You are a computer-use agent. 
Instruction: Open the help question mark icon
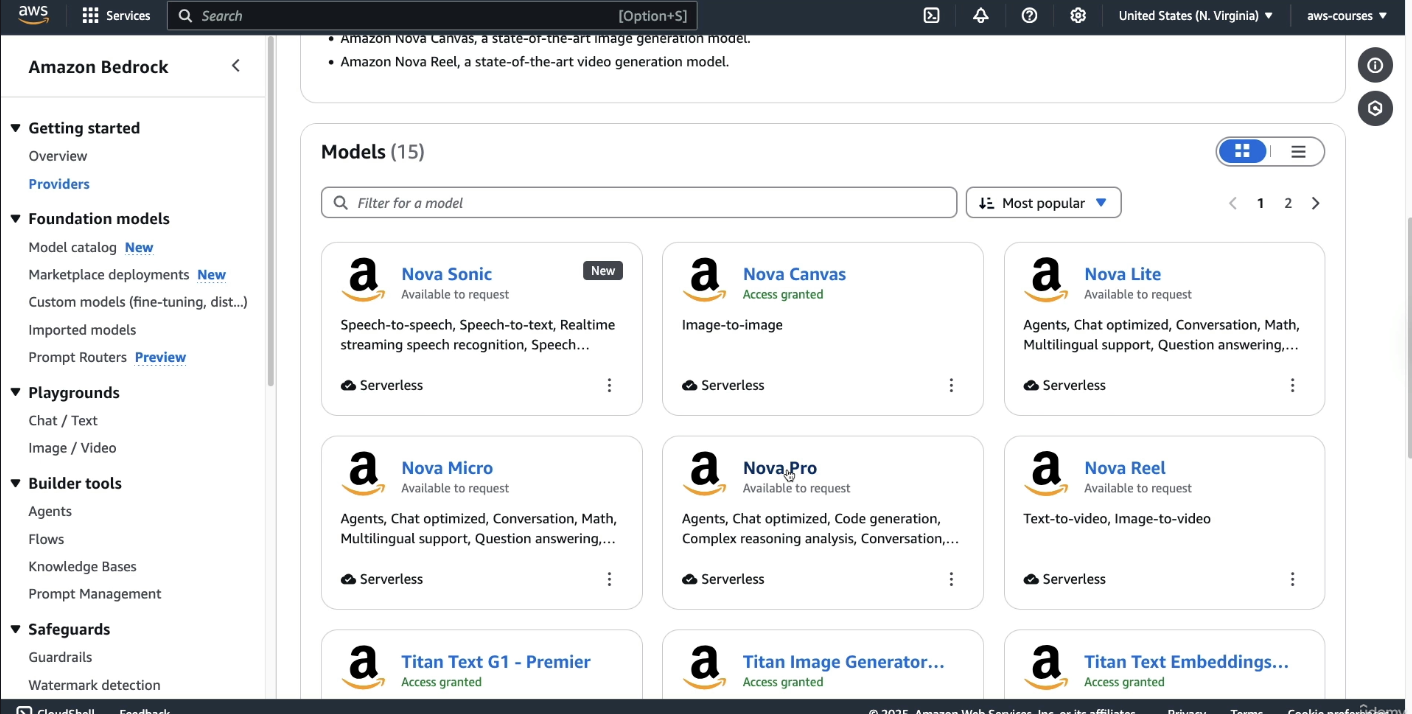point(1029,16)
